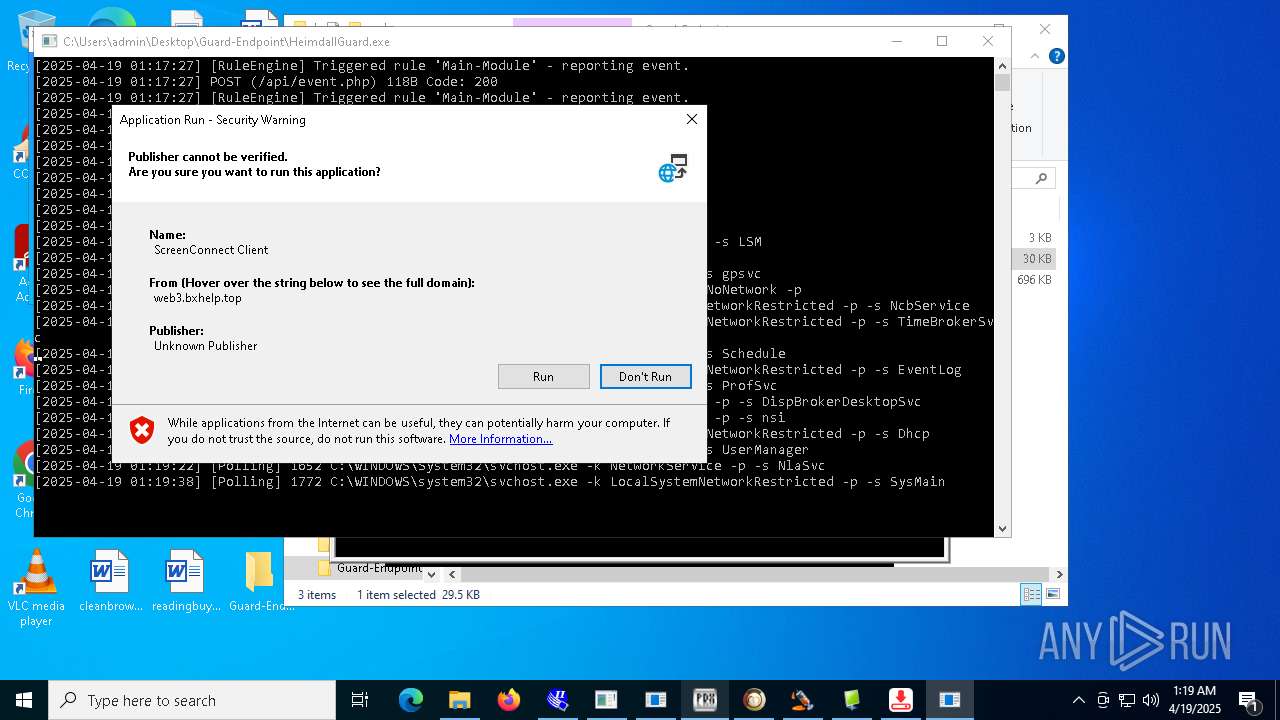Open the PRH taskbar application

tap(705, 700)
